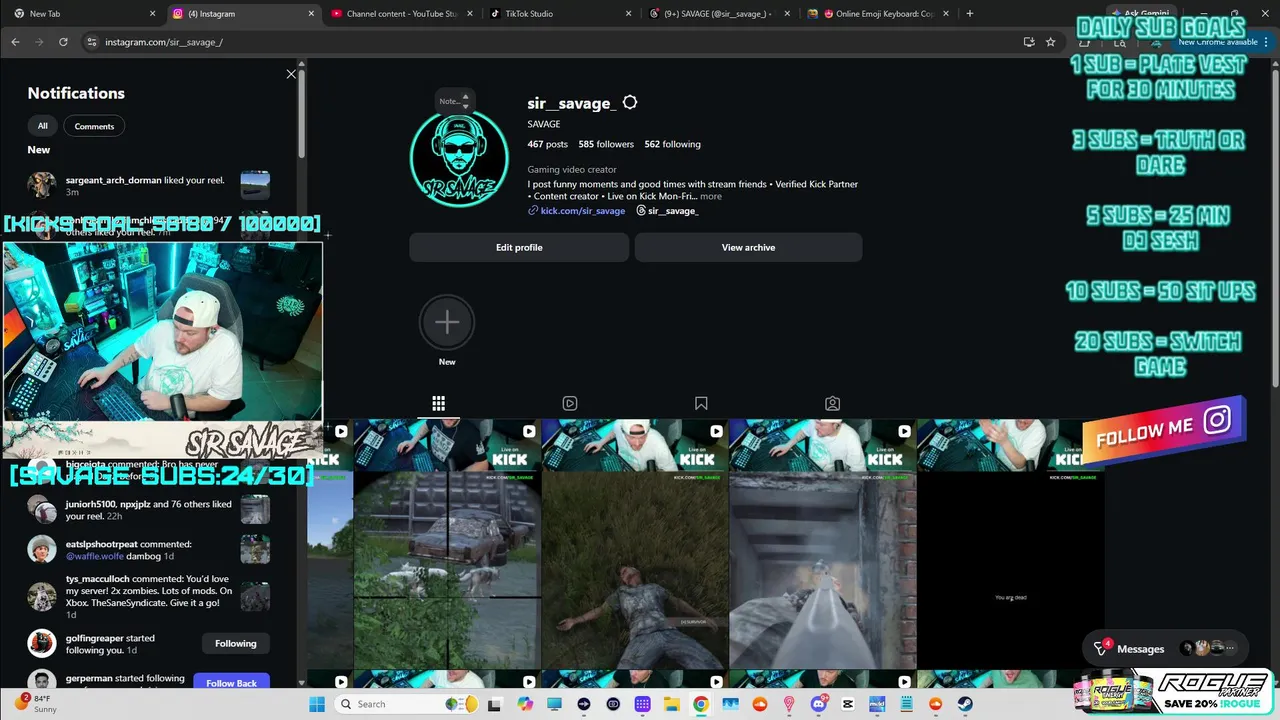Viewport: 1280px width, 720px height.
Task: Close the Instagram browser tab
Action: point(311,14)
